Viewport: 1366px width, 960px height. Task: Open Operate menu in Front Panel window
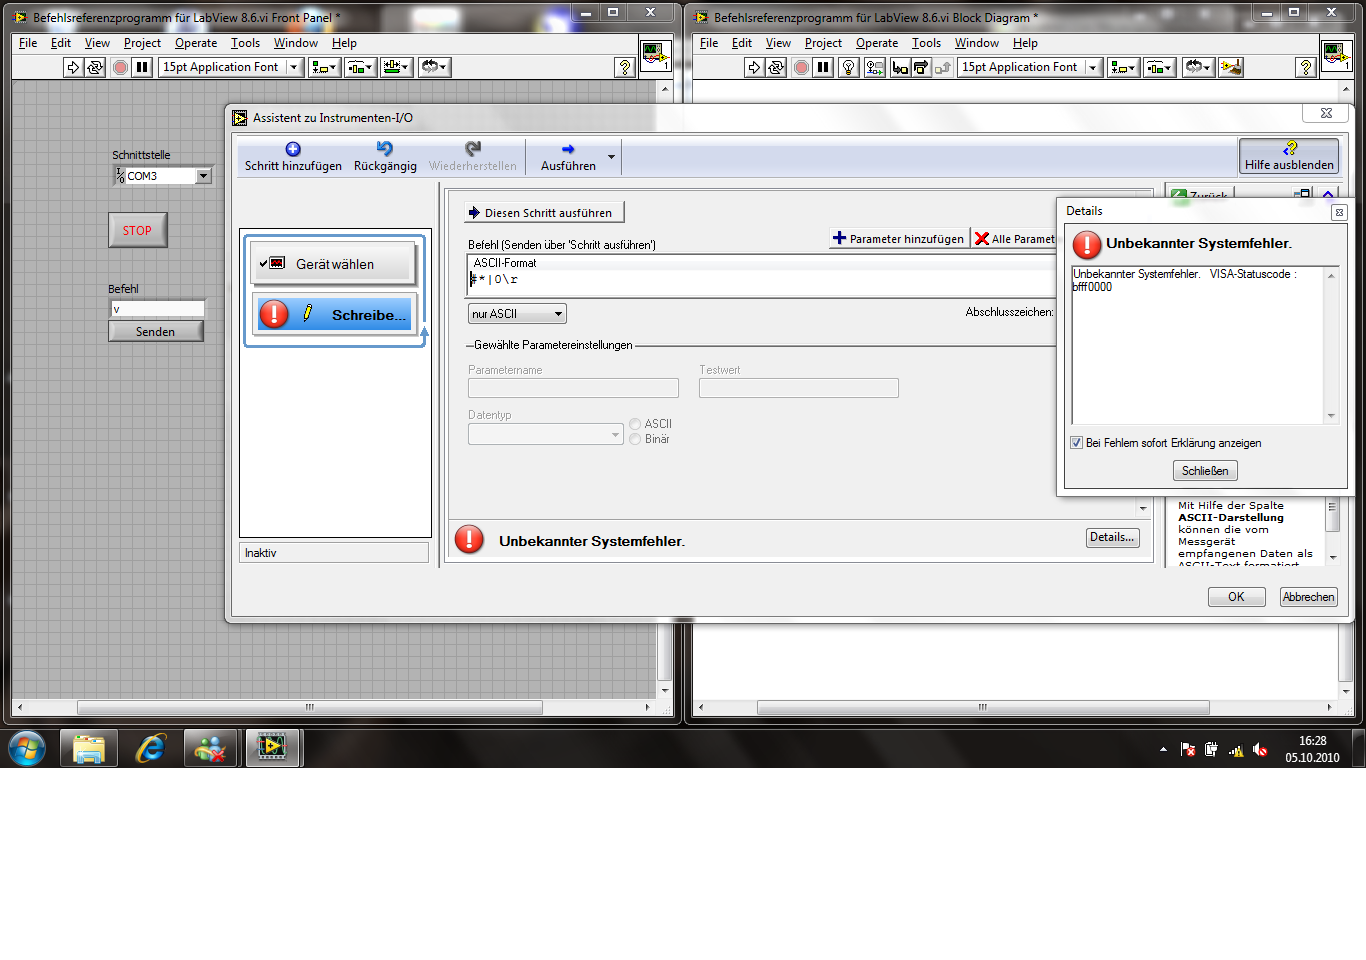196,43
